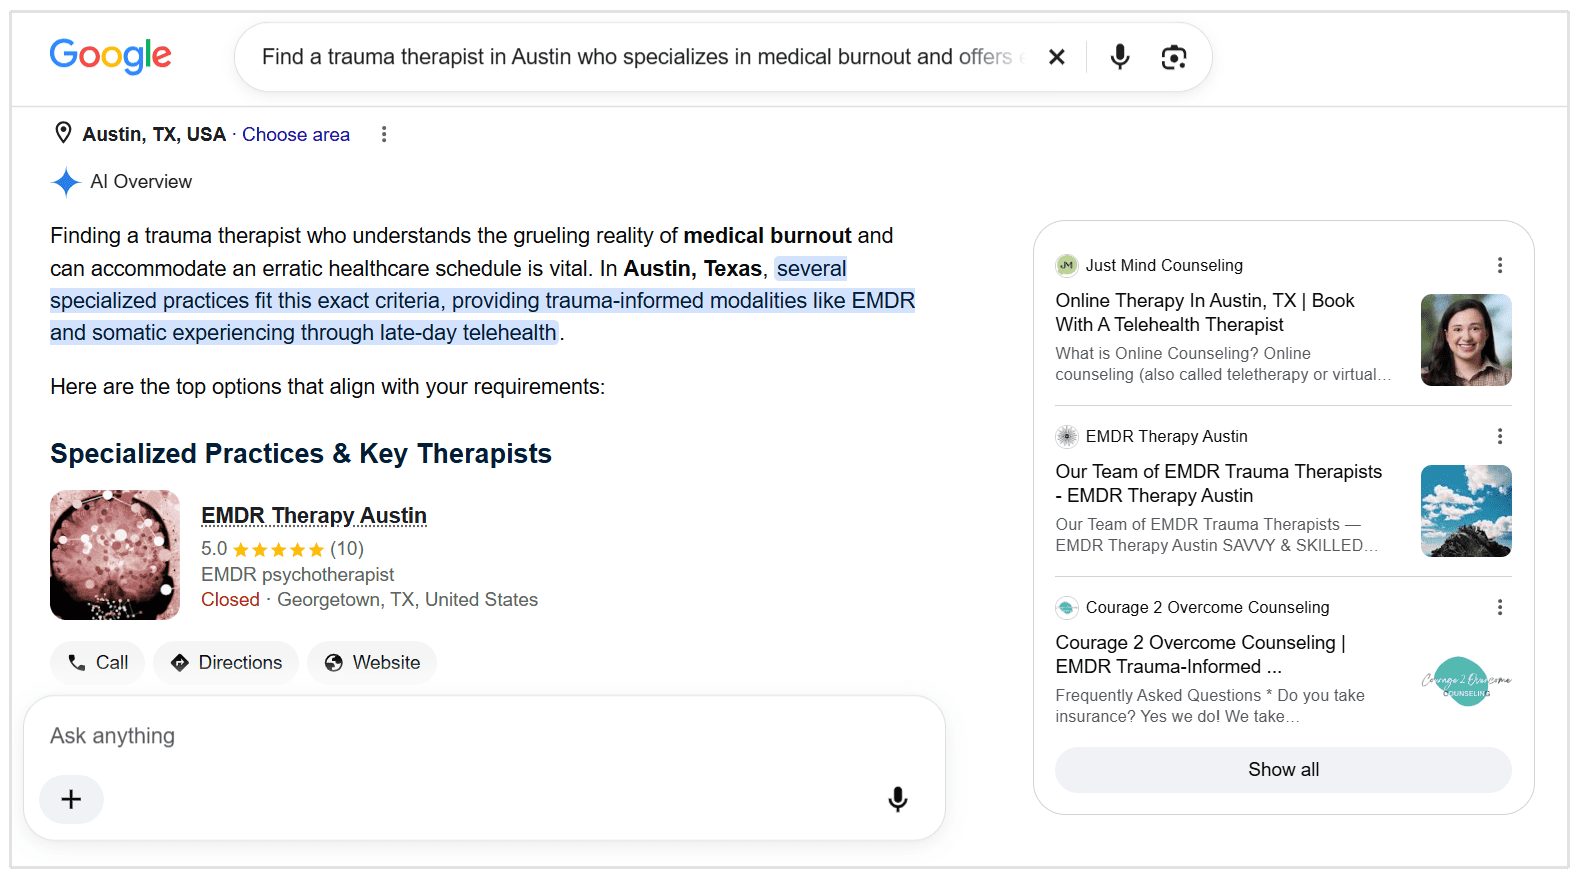1580x880 pixels.
Task: Open location options three-dot menu
Action: coord(384,134)
